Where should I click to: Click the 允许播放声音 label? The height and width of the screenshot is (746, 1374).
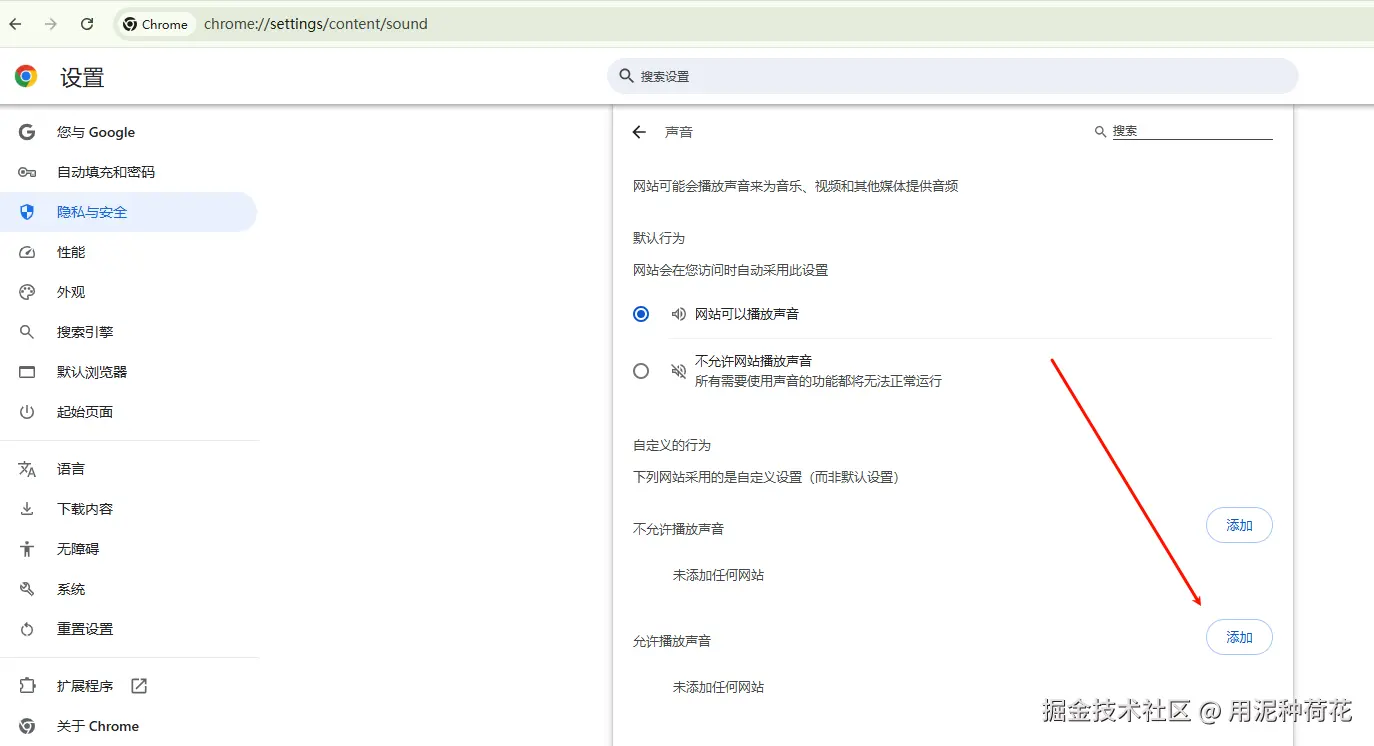pos(672,641)
